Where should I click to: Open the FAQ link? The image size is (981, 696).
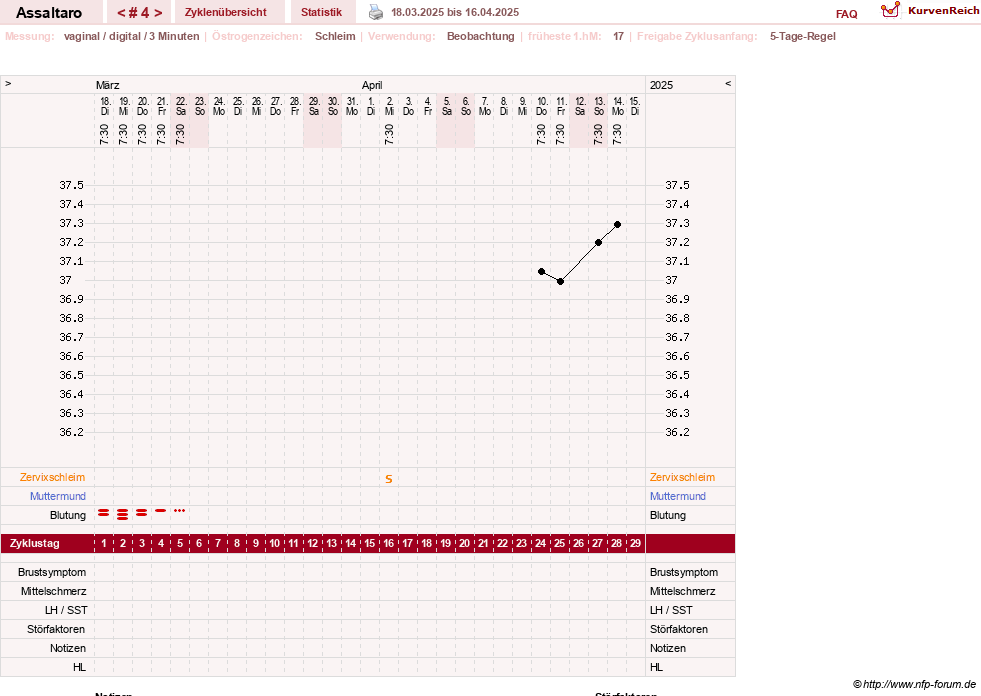[846, 14]
